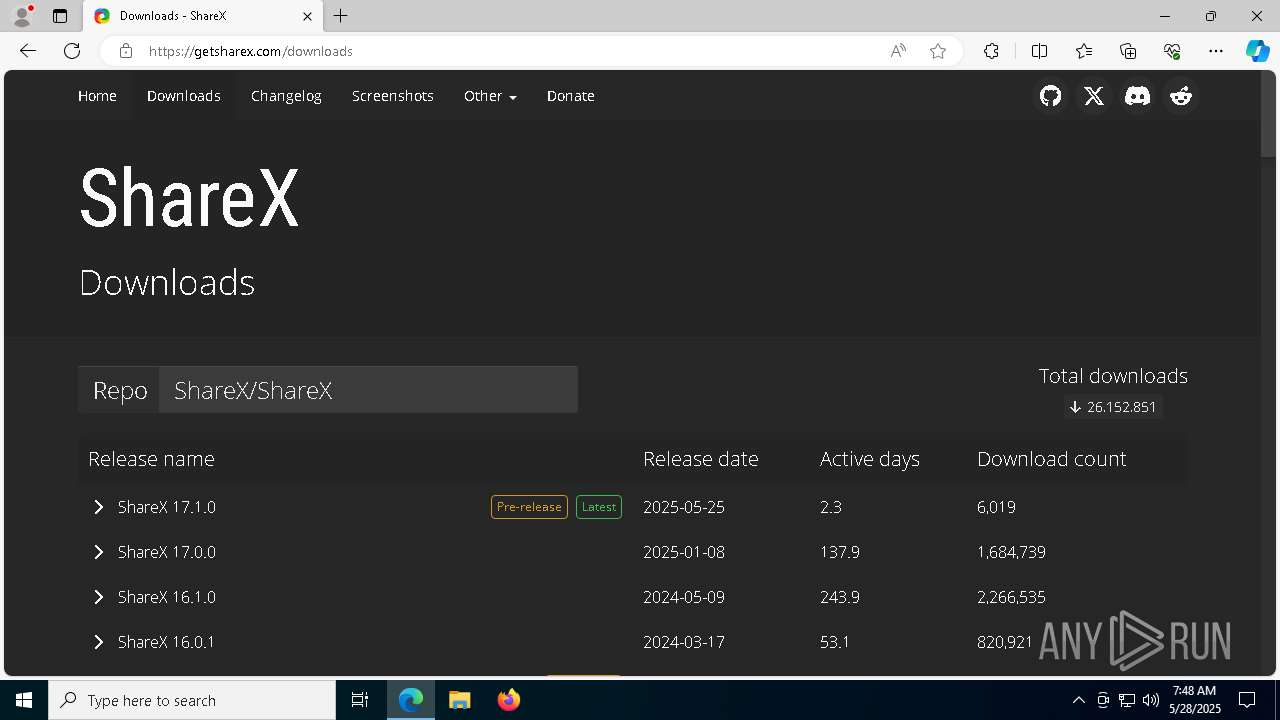
Task: Open the volume control in the tray
Action: pos(1151,700)
